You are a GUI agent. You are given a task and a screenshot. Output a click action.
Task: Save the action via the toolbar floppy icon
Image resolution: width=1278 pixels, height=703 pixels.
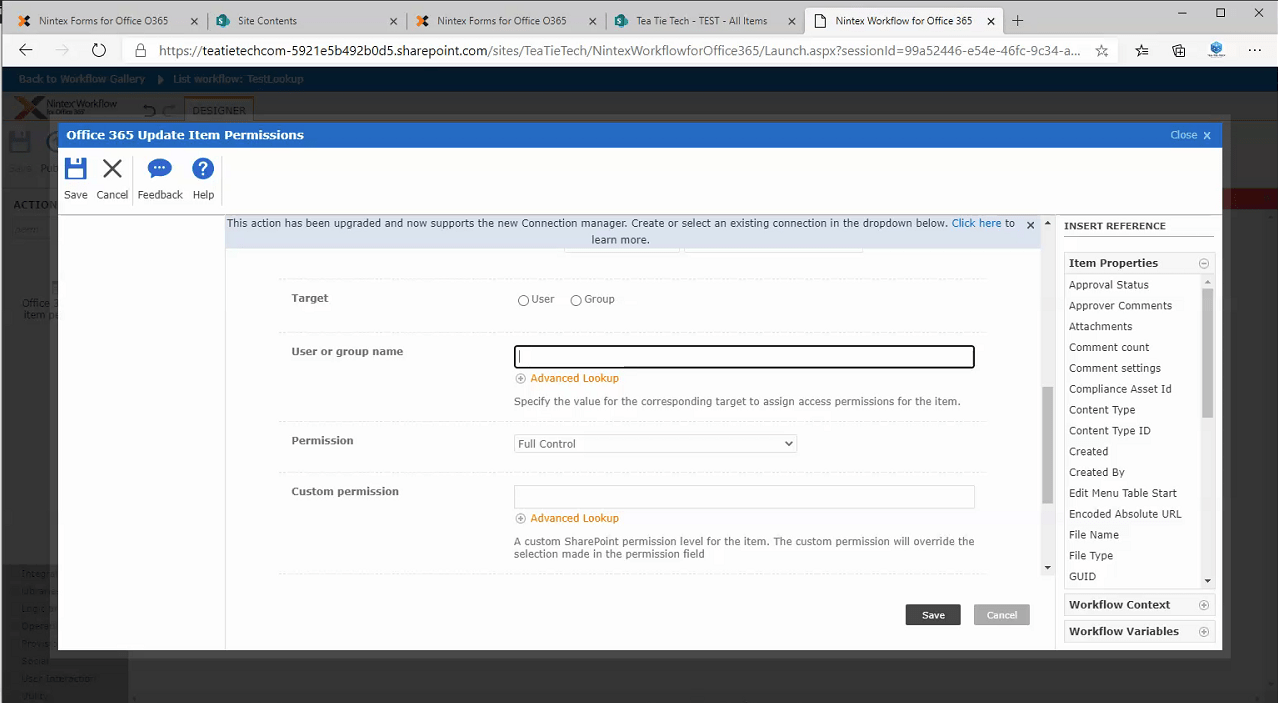click(76, 169)
